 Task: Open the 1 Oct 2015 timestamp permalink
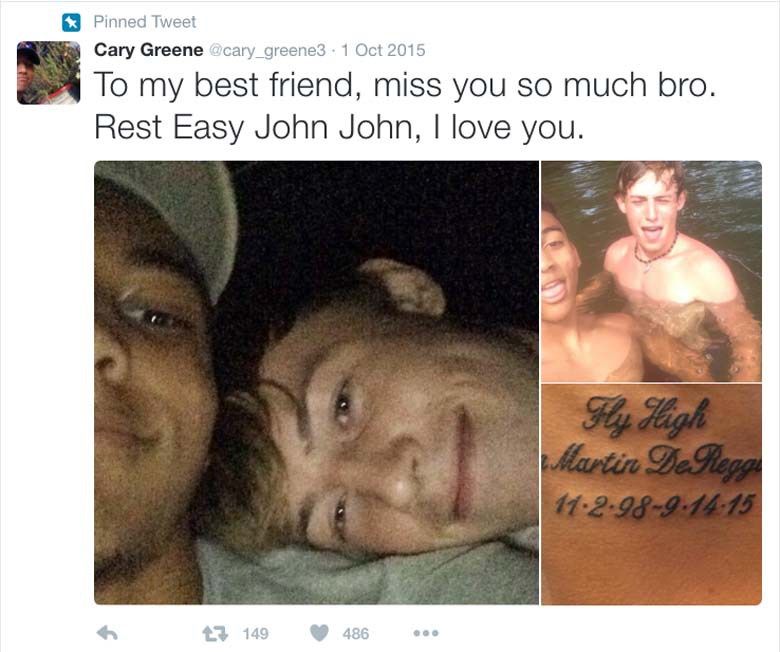pyautogui.click(x=383, y=50)
